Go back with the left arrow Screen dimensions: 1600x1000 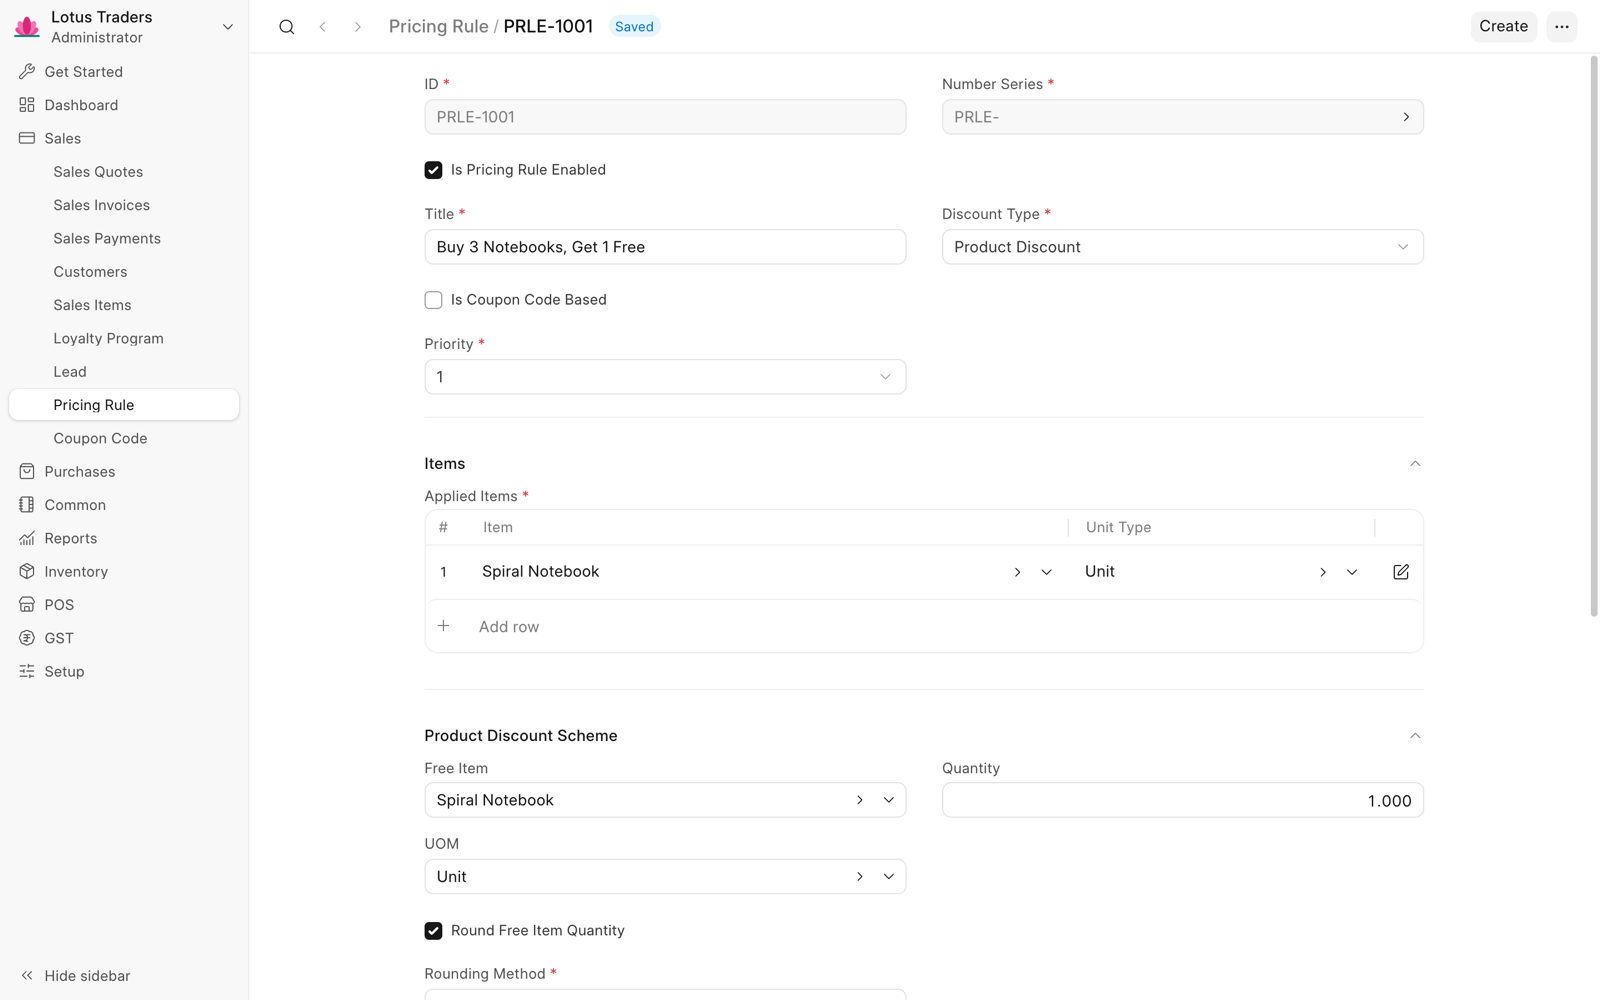point(322,27)
